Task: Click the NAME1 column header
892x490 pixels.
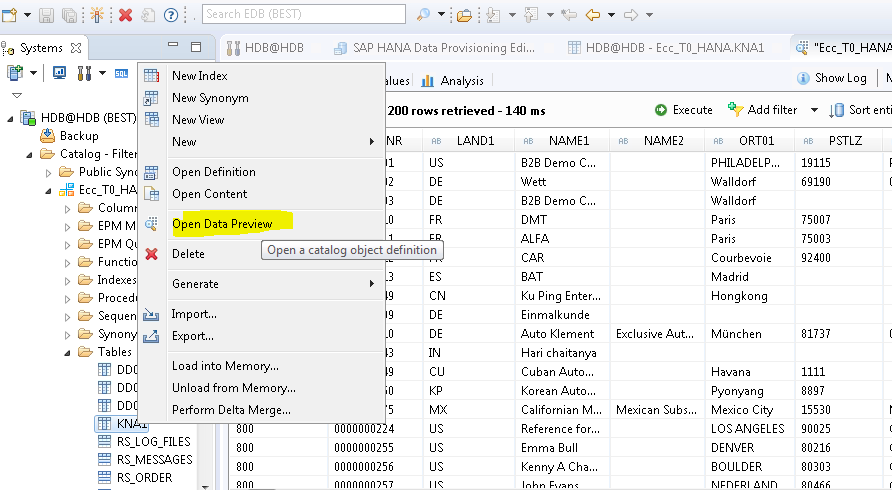Action: pos(561,141)
